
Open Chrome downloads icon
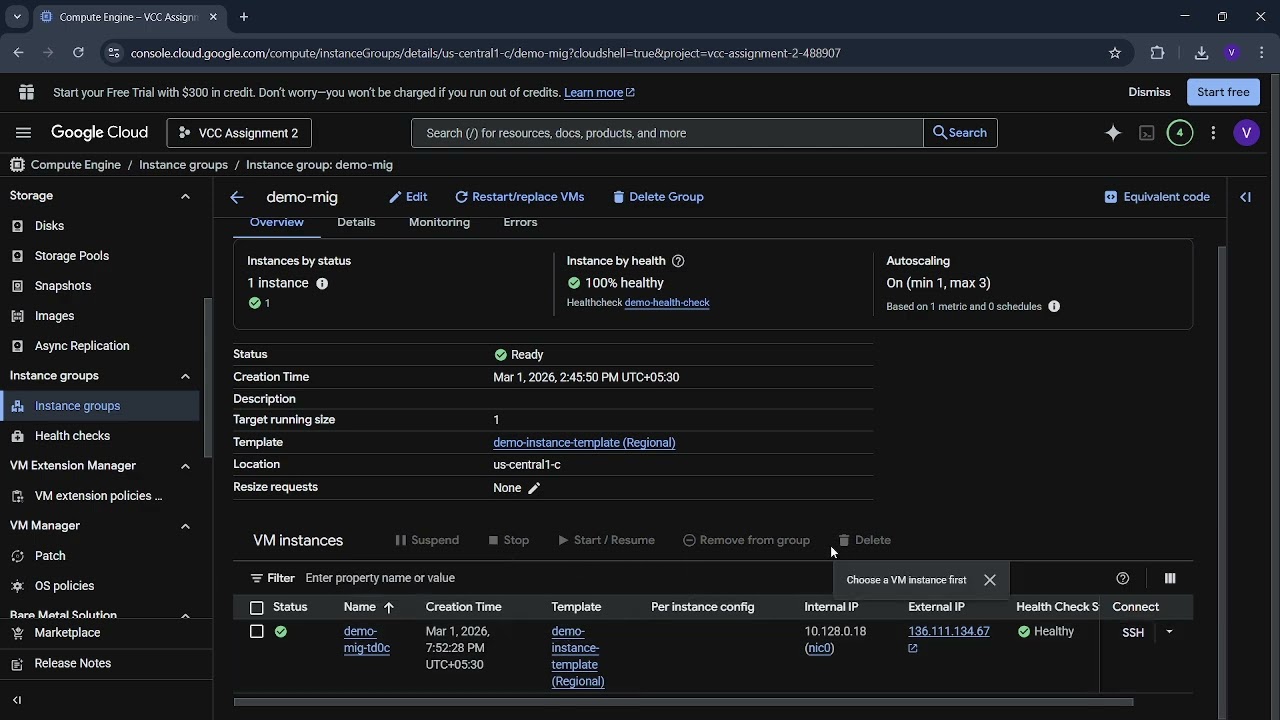(1202, 53)
